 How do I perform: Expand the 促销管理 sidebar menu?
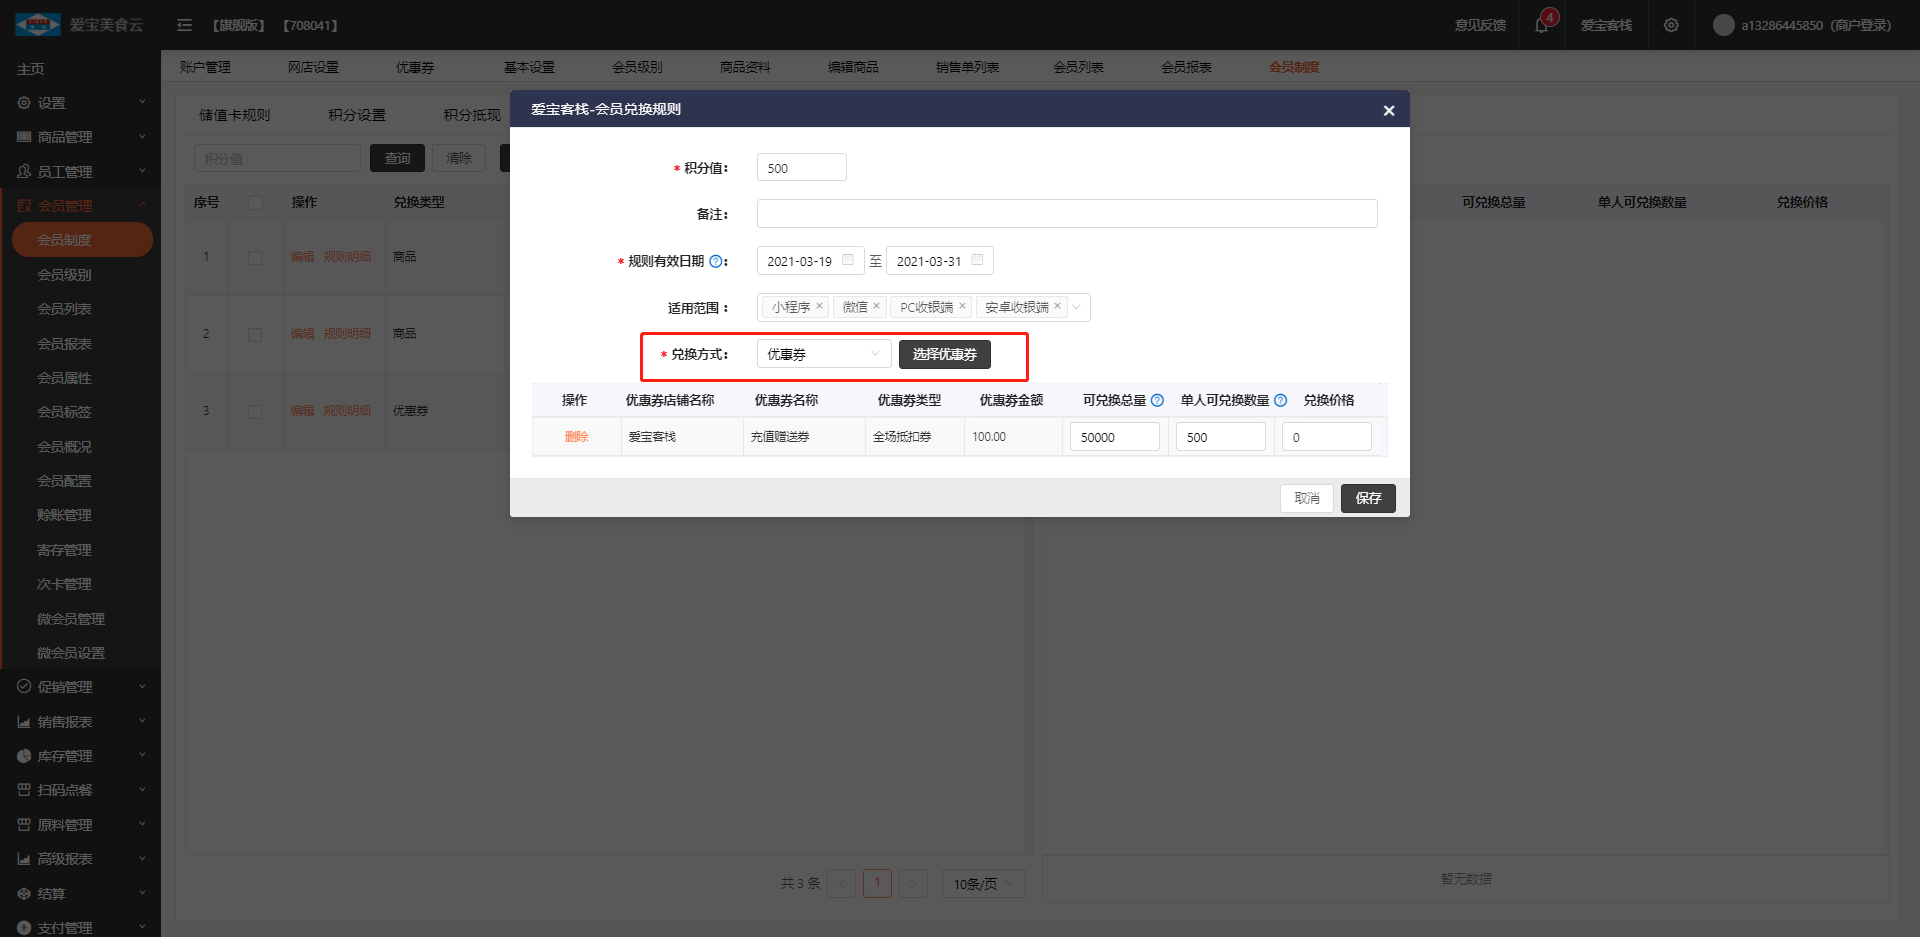[80, 687]
